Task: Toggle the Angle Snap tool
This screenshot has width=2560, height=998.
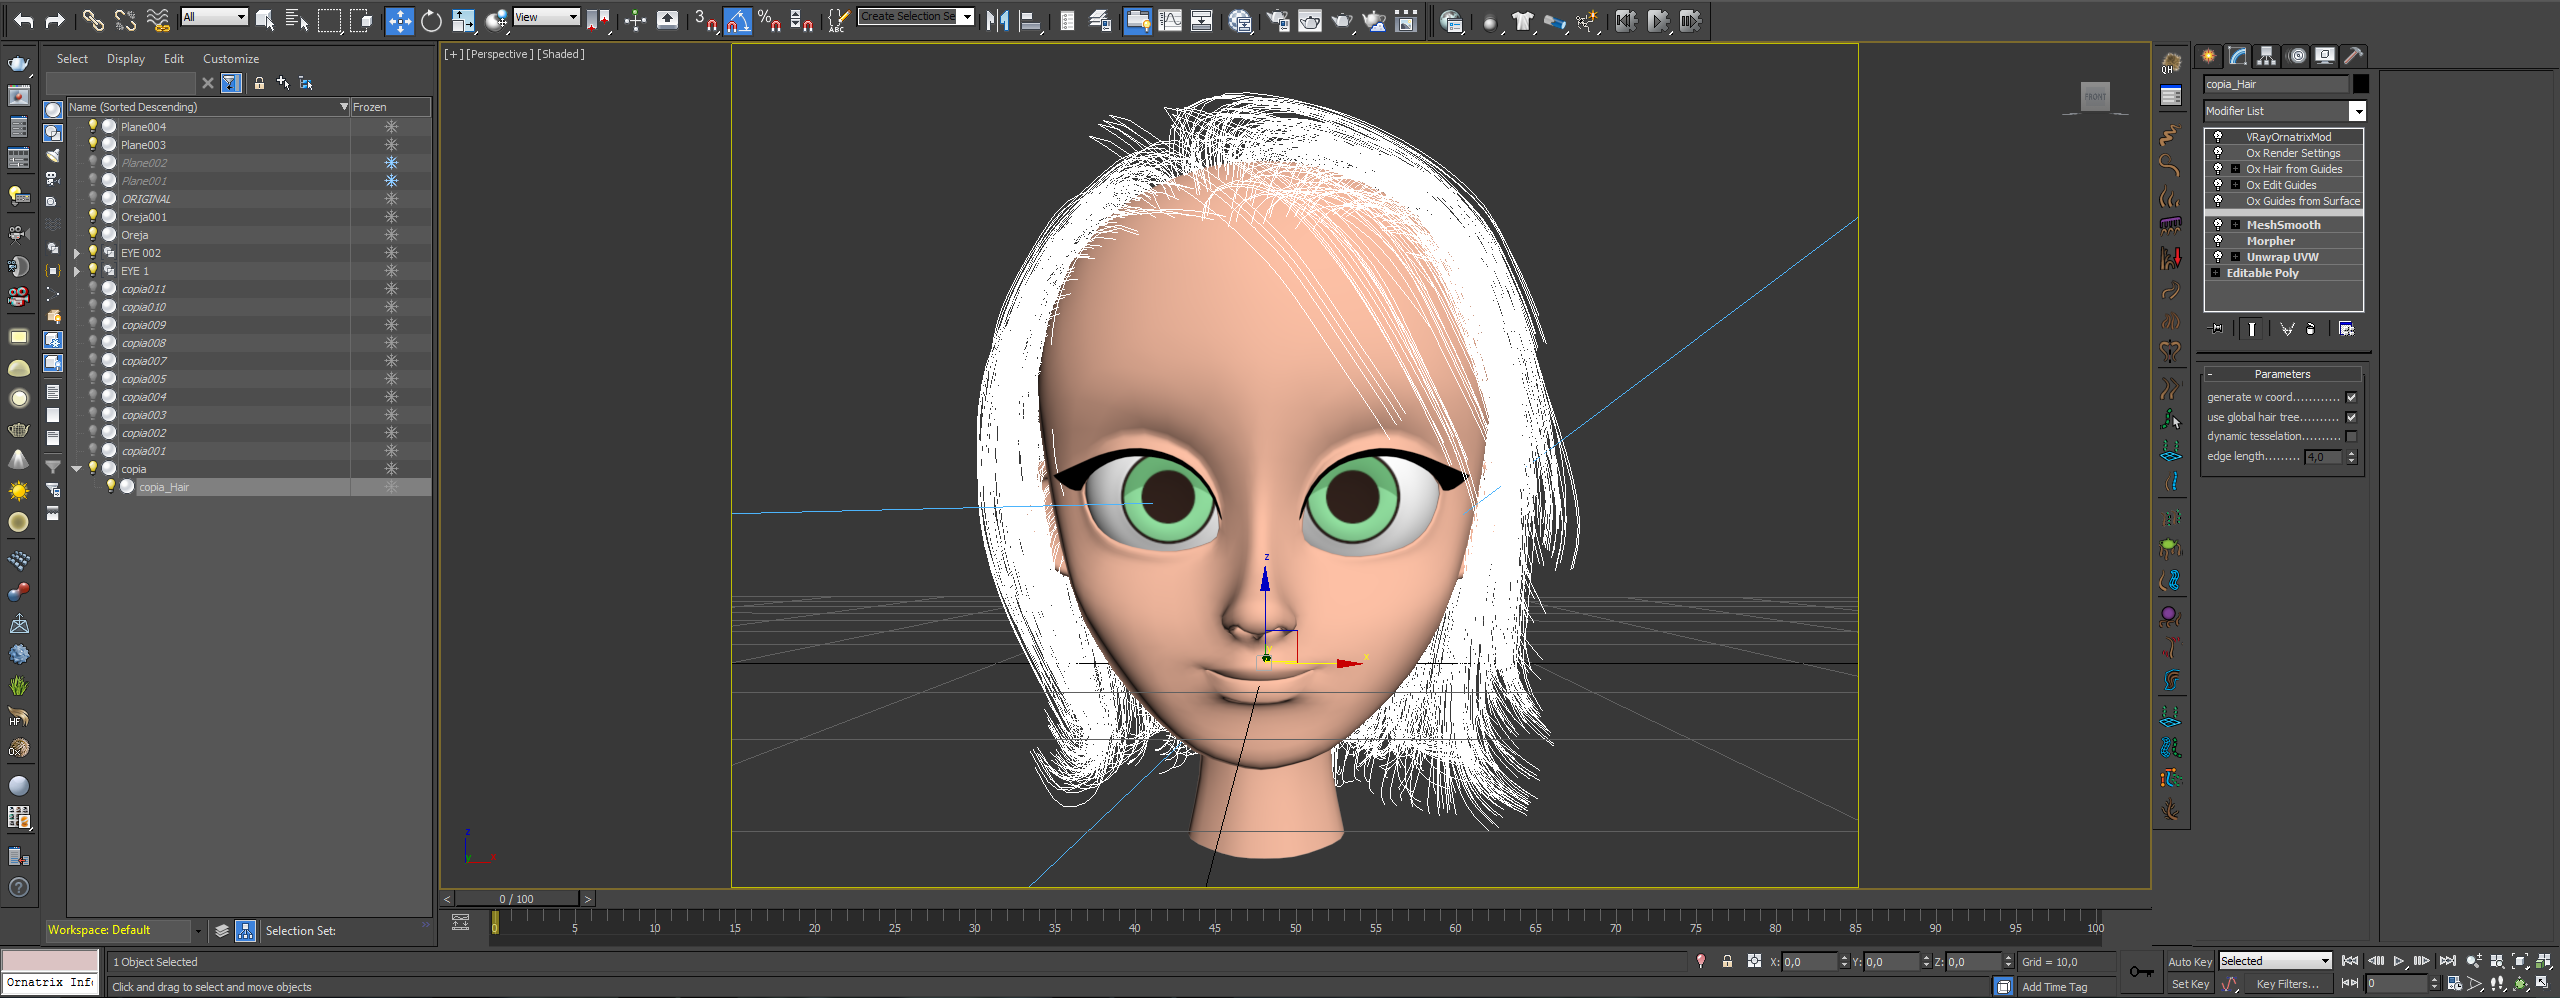Action: 737,20
